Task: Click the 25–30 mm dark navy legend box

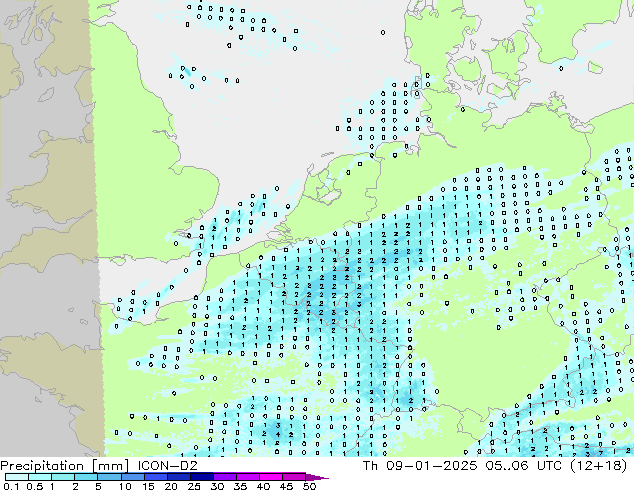Action: 201,477
